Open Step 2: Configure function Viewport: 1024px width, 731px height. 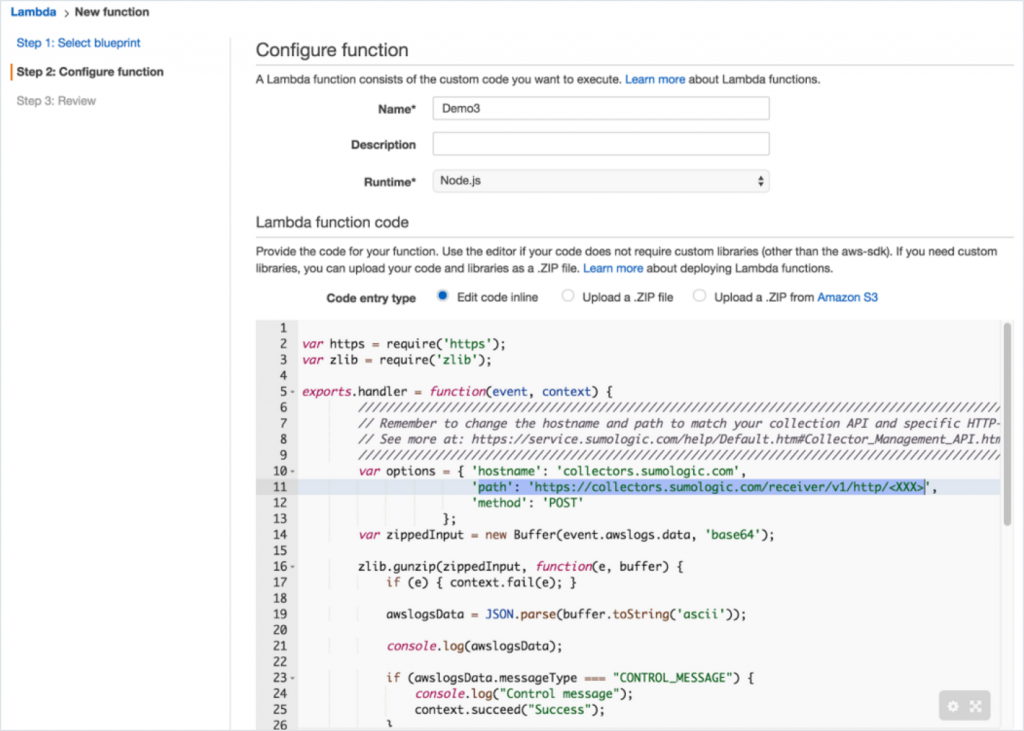(x=90, y=72)
